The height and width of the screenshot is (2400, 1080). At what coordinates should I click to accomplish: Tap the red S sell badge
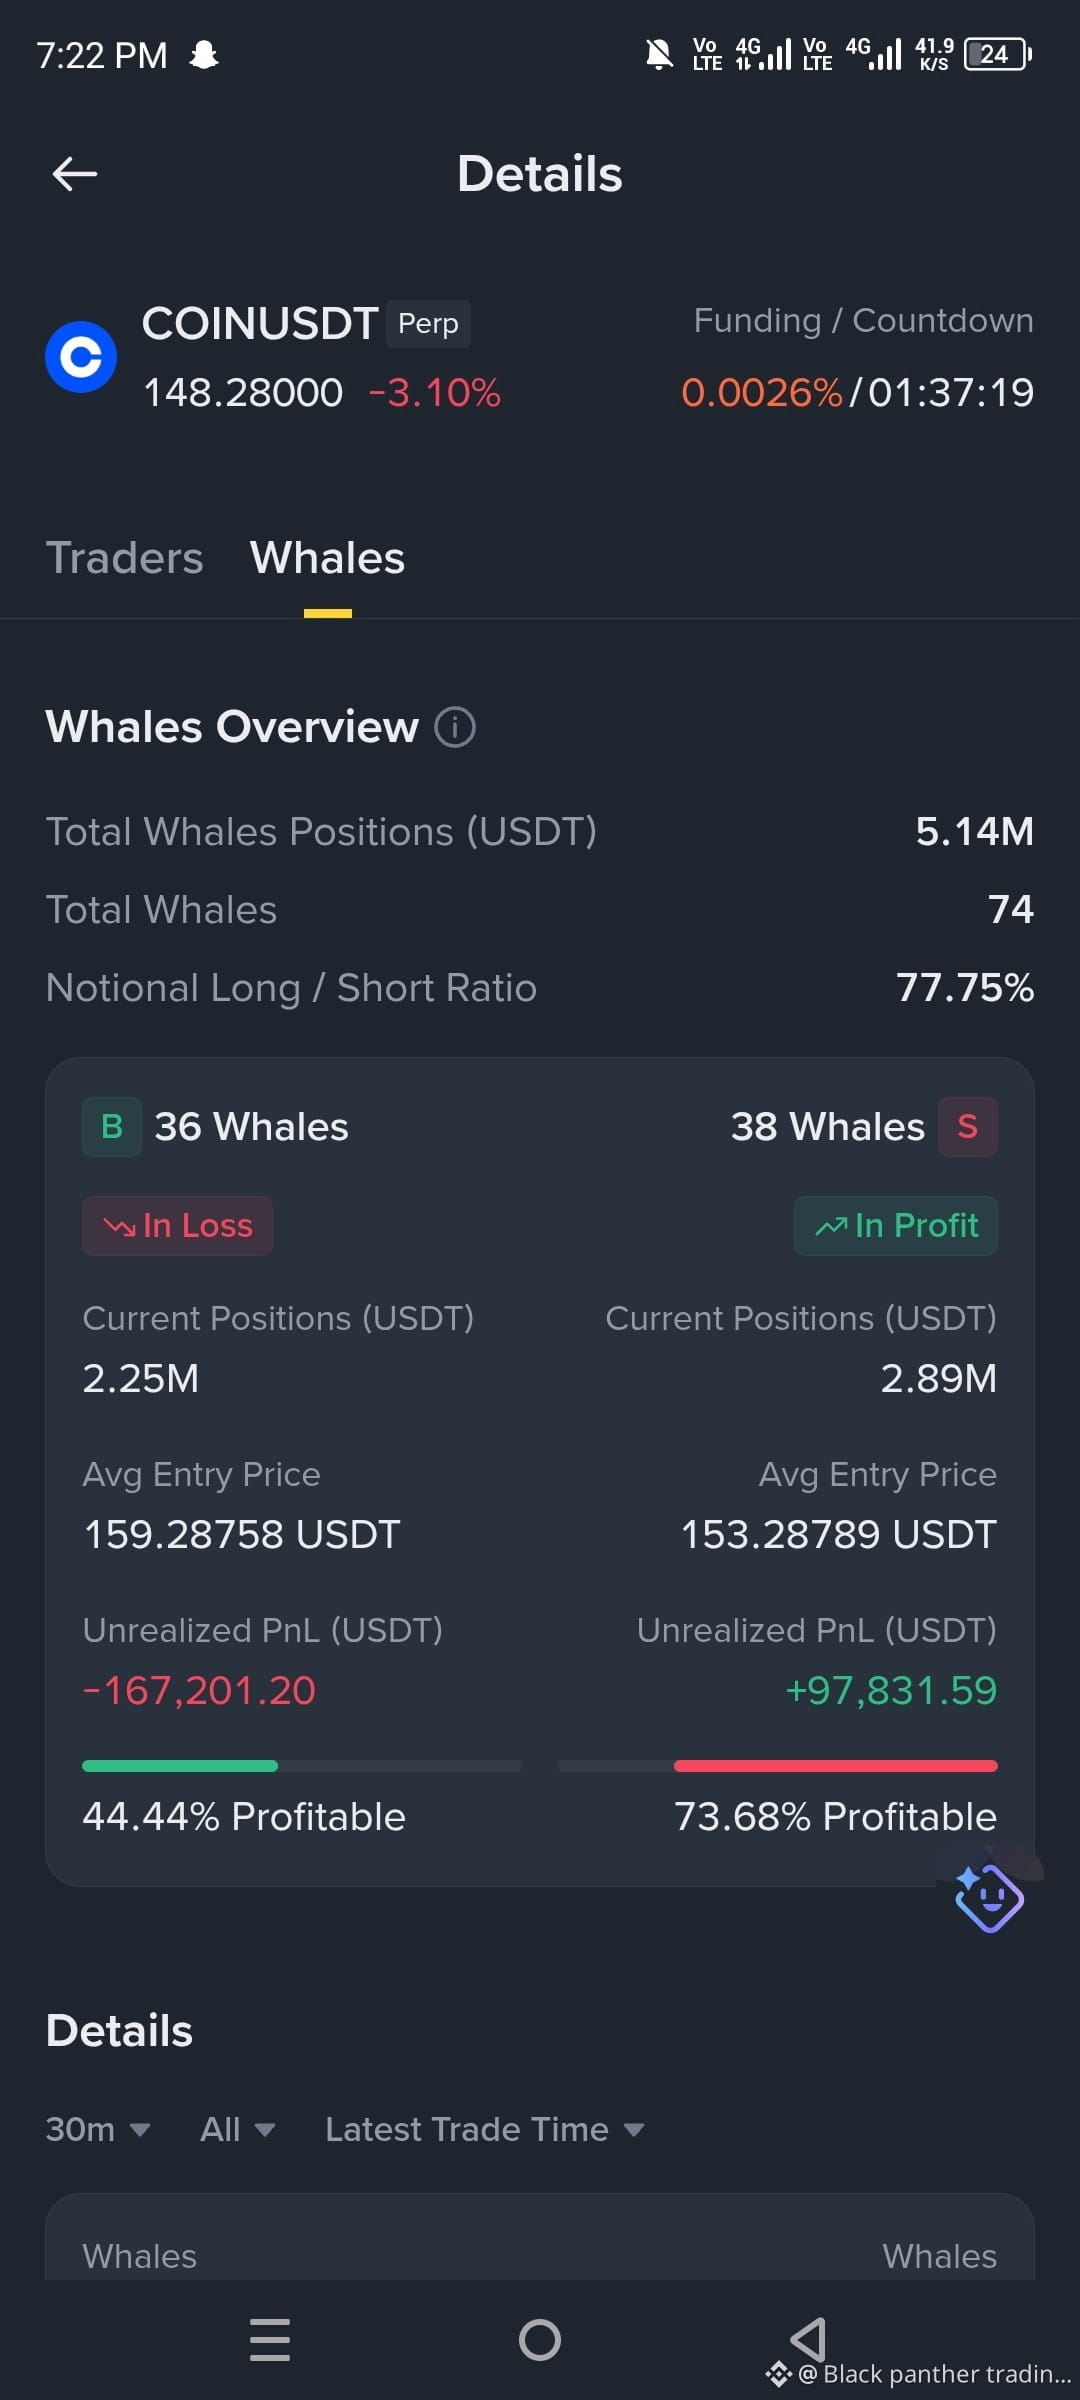tap(967, 1127)
